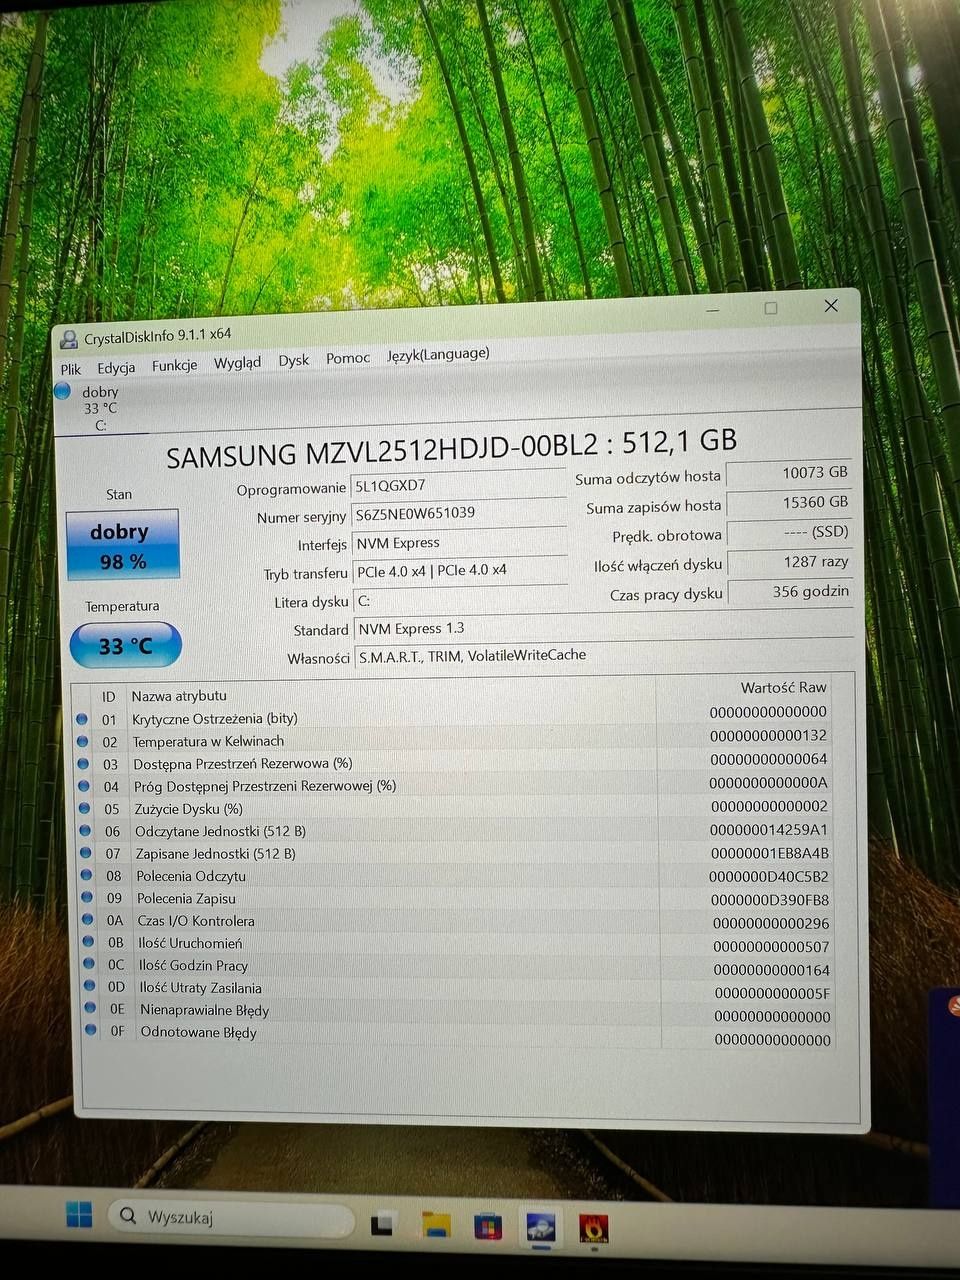The height and width of the screenshot is (1280, 960).
Task: Select row 03 Dostępna Przestrzeń Rezerwowa (%)
Action: point(453,762)
